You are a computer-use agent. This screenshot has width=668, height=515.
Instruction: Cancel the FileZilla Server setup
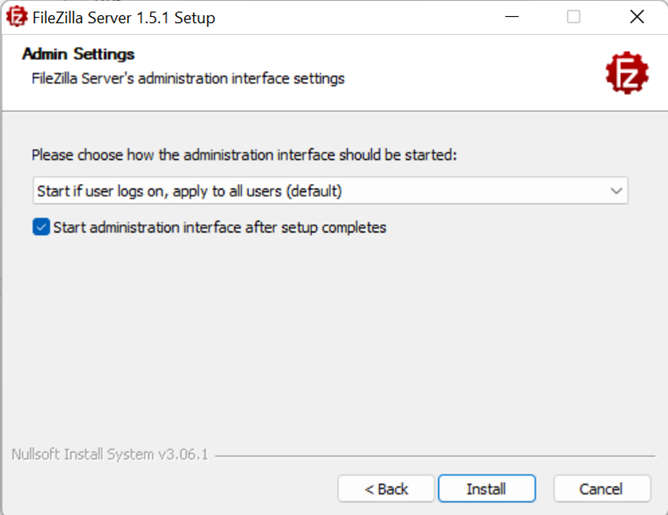pyautogui.click(x=602, y=489)
